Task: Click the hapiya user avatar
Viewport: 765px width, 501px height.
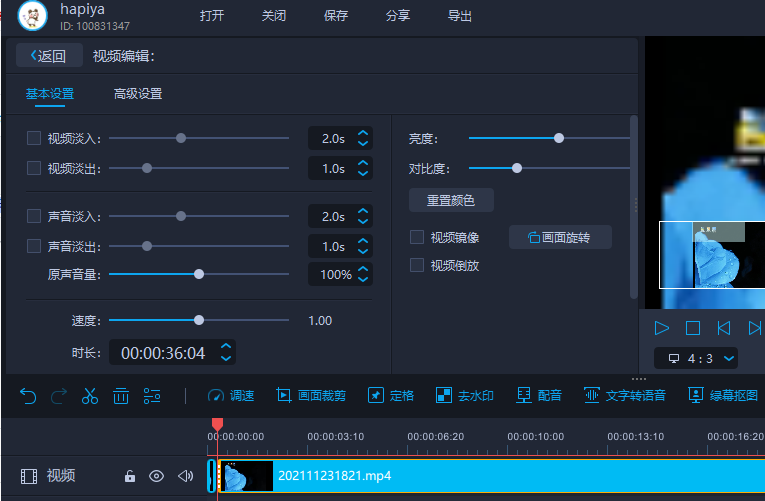Action: pos(33,16)
